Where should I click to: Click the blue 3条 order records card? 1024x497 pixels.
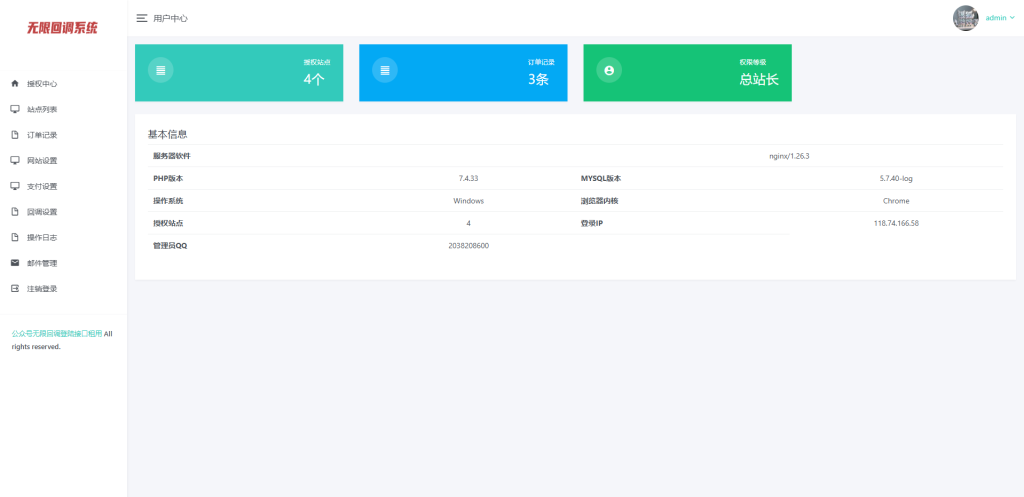point(463,73)
